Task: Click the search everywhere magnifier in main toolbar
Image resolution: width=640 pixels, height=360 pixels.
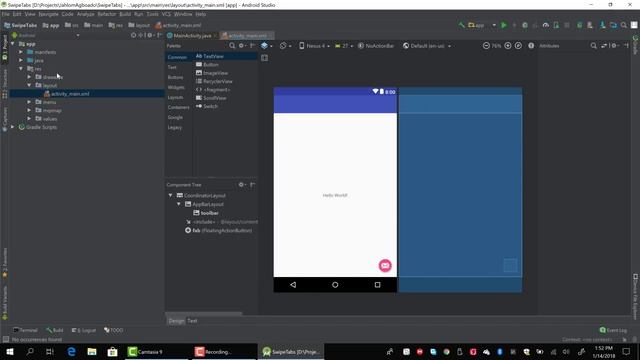Action: click(624, 25)
